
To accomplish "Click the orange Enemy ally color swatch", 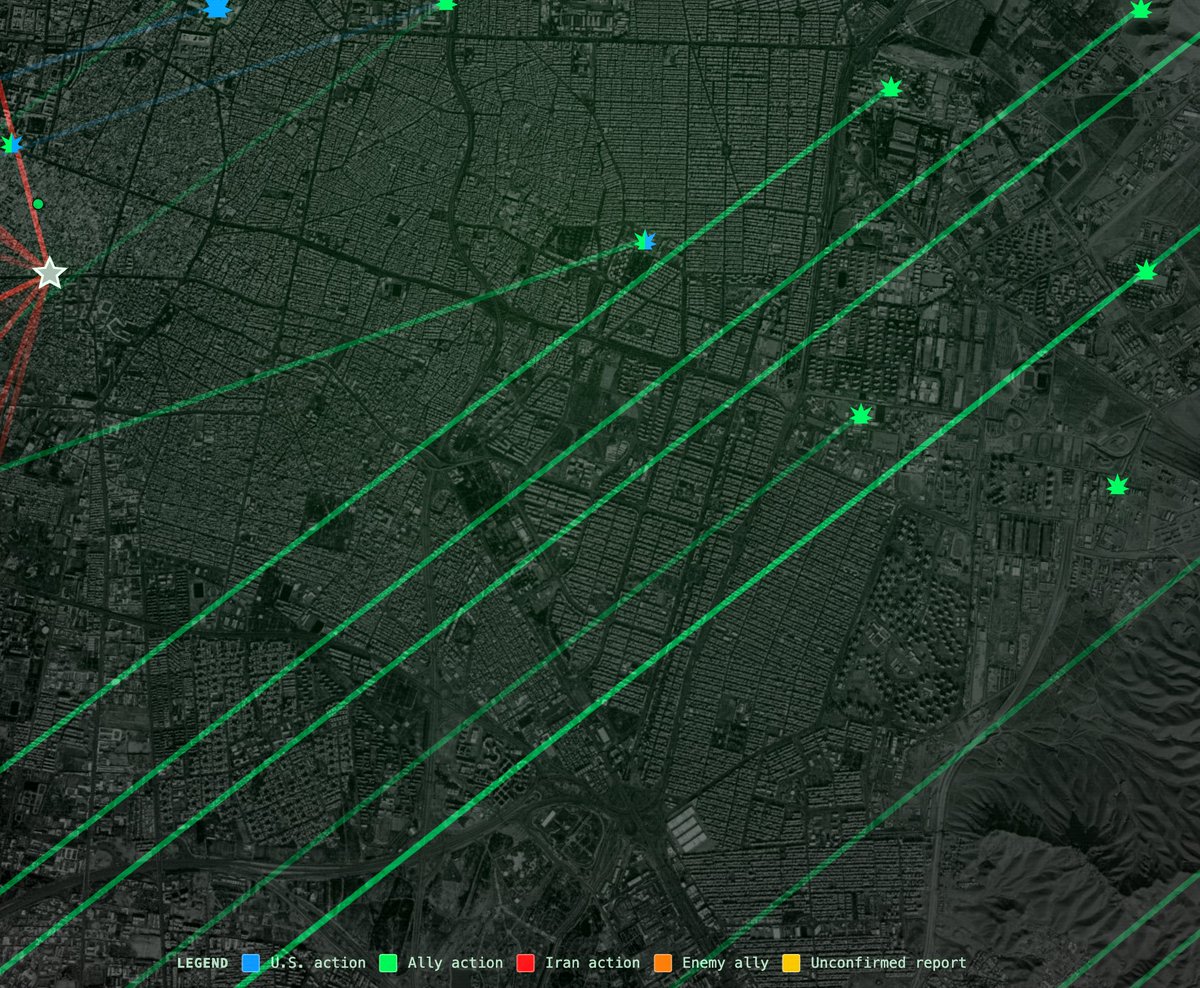I will click(x=661, y=963).
